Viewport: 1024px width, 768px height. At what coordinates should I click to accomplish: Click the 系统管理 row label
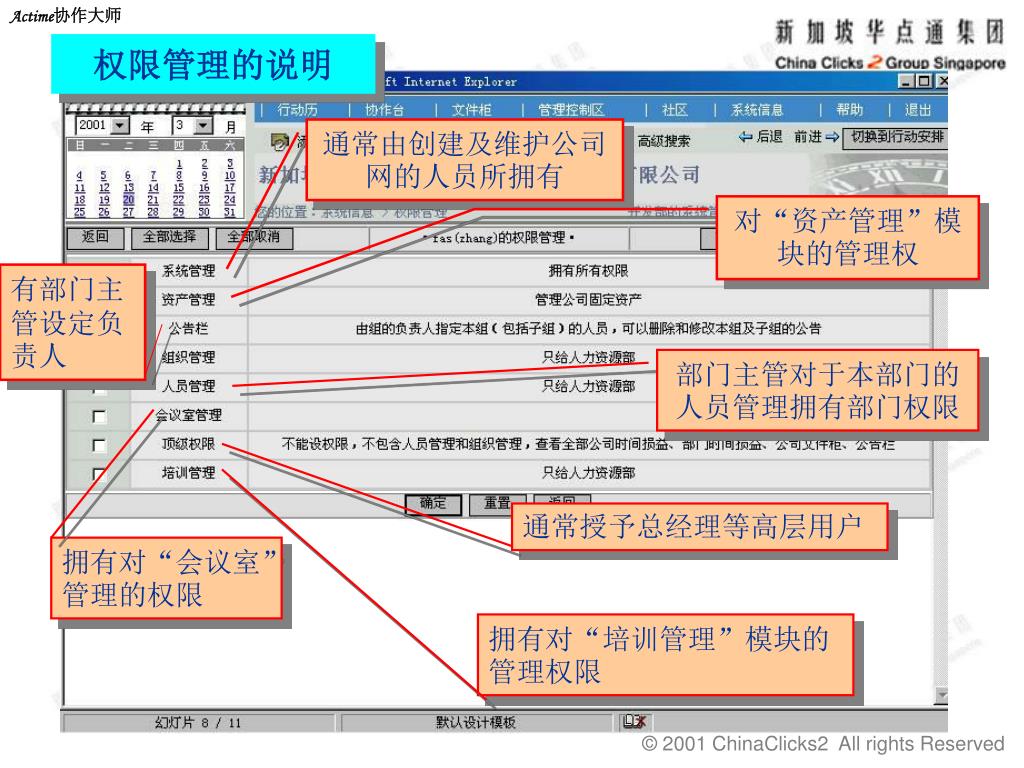[x=188, y=271]
